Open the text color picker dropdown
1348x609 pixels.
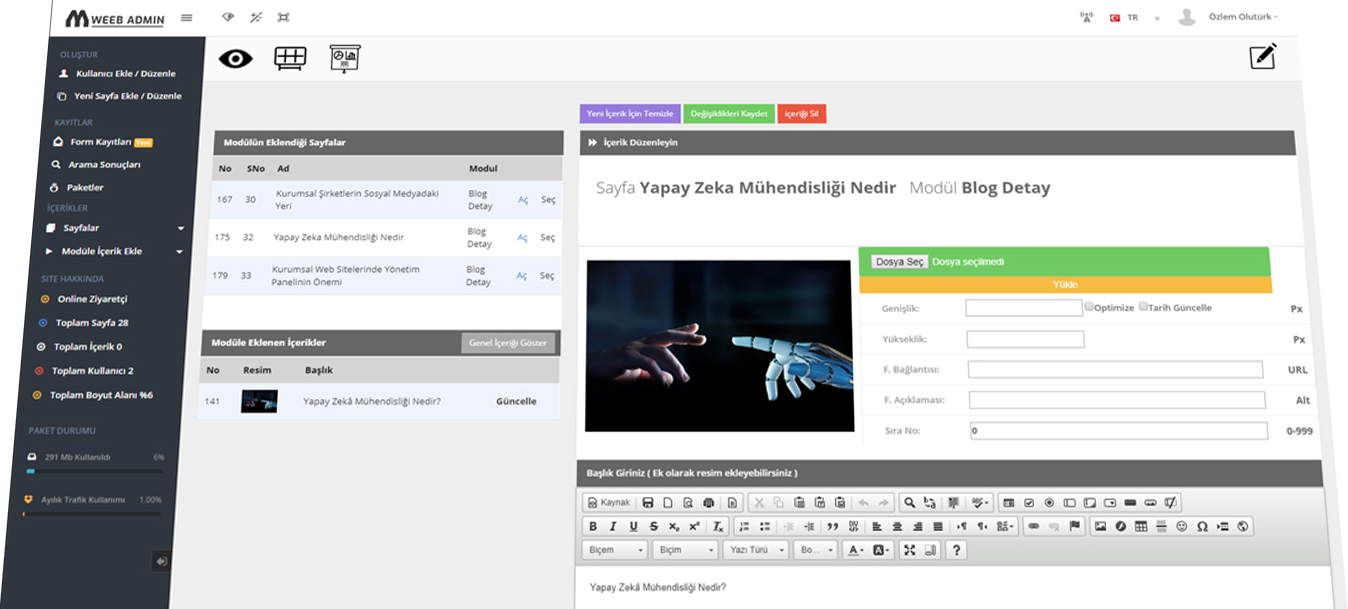(856, 550)
